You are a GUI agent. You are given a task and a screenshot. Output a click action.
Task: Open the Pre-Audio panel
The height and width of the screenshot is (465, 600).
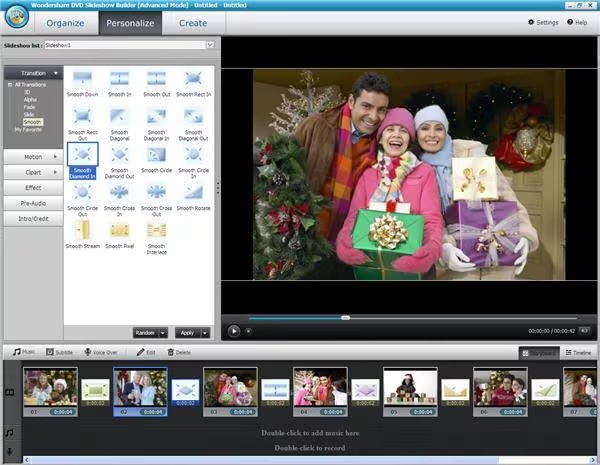pyautogui.click(x=33, y=203)
